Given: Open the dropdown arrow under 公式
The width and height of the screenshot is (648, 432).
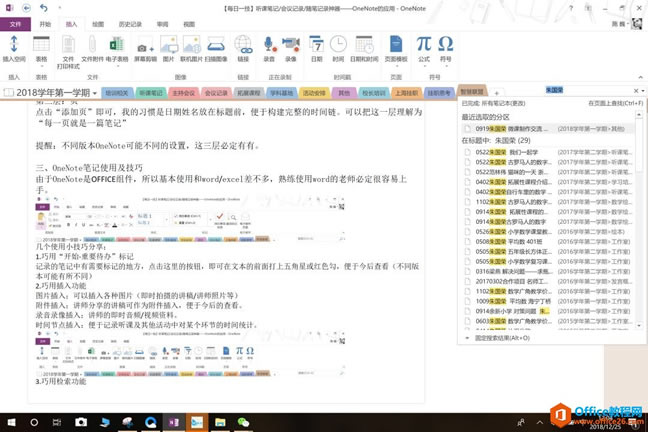Looking at the screenshot, I should tap(424, 66).
